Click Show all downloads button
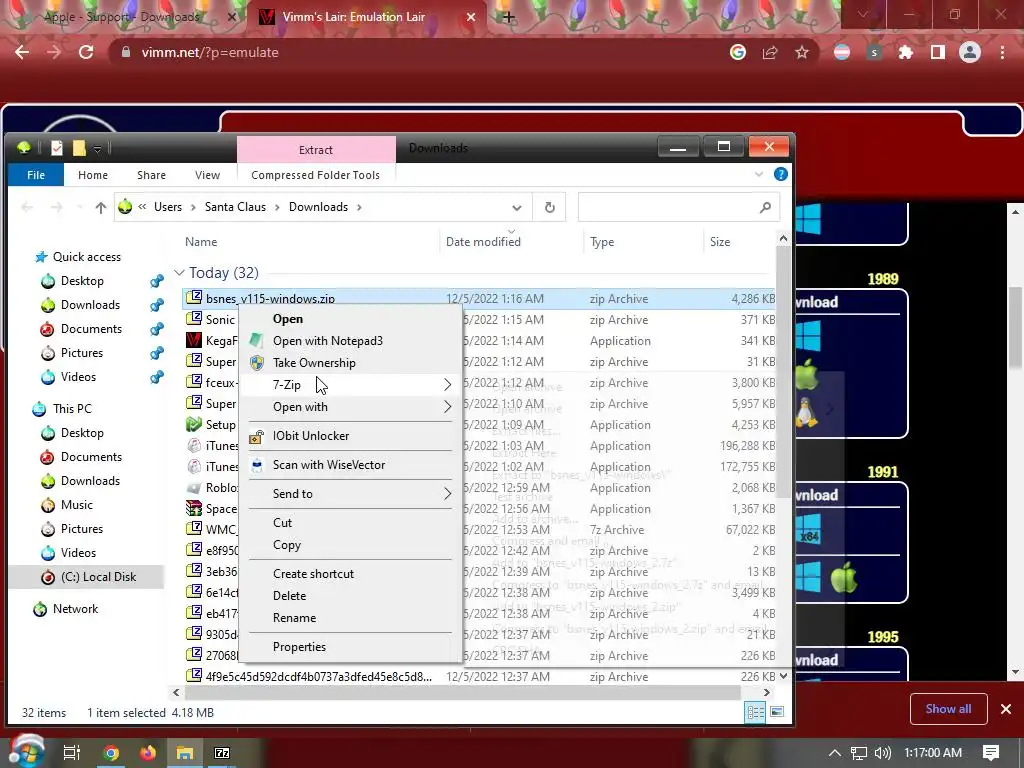 [x=948, y=709]
